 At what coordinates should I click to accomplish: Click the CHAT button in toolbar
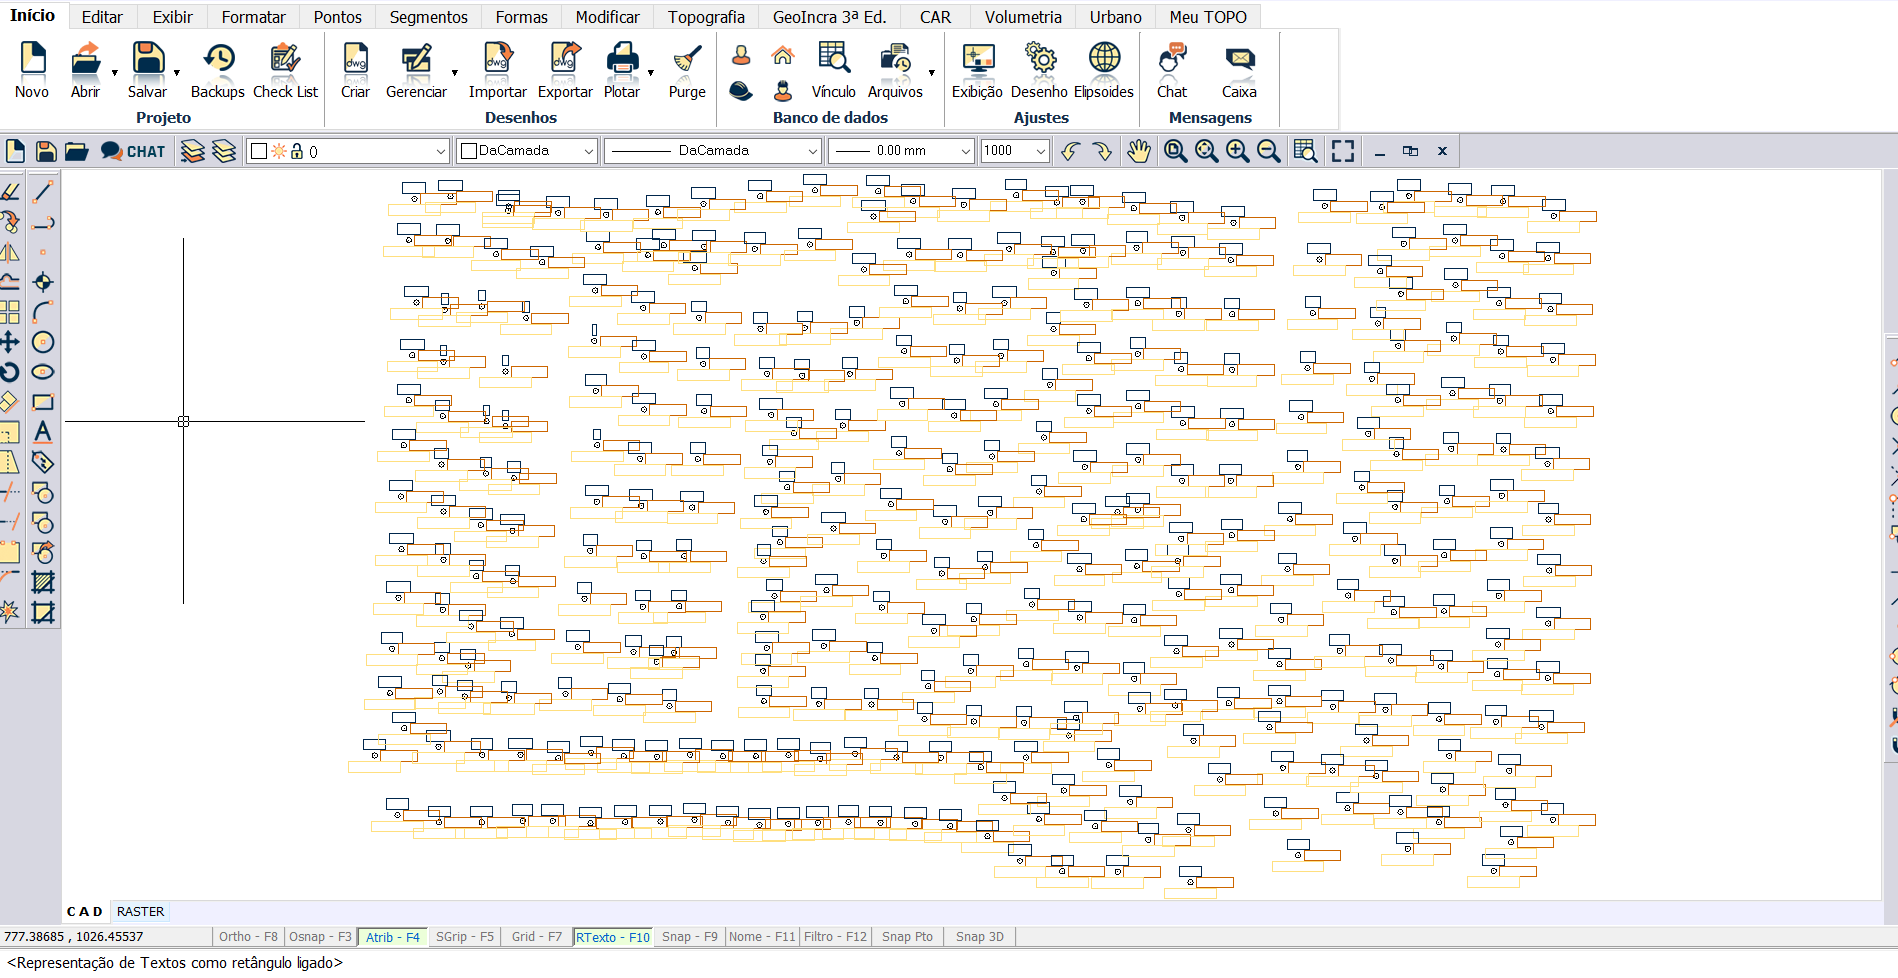[x=133, y=151]
